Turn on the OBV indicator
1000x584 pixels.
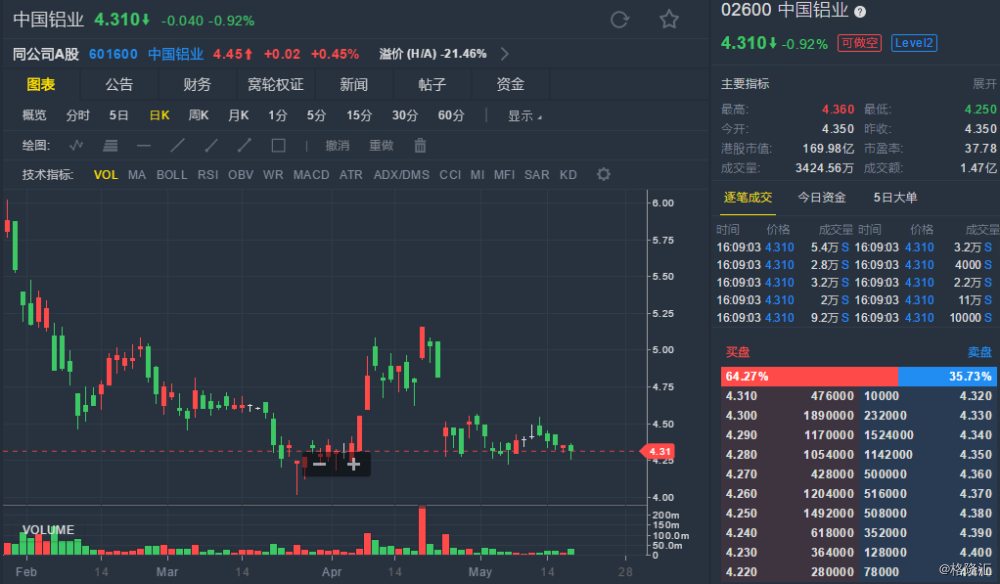(240, 175)
